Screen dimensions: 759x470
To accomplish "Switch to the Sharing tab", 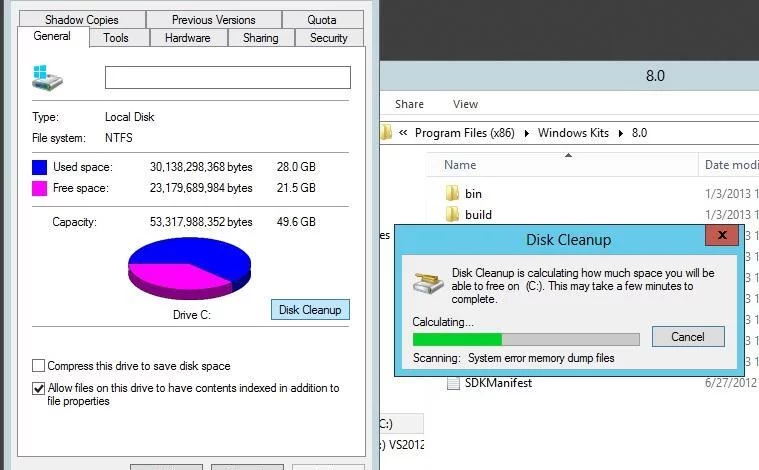I will coord(261,38).
